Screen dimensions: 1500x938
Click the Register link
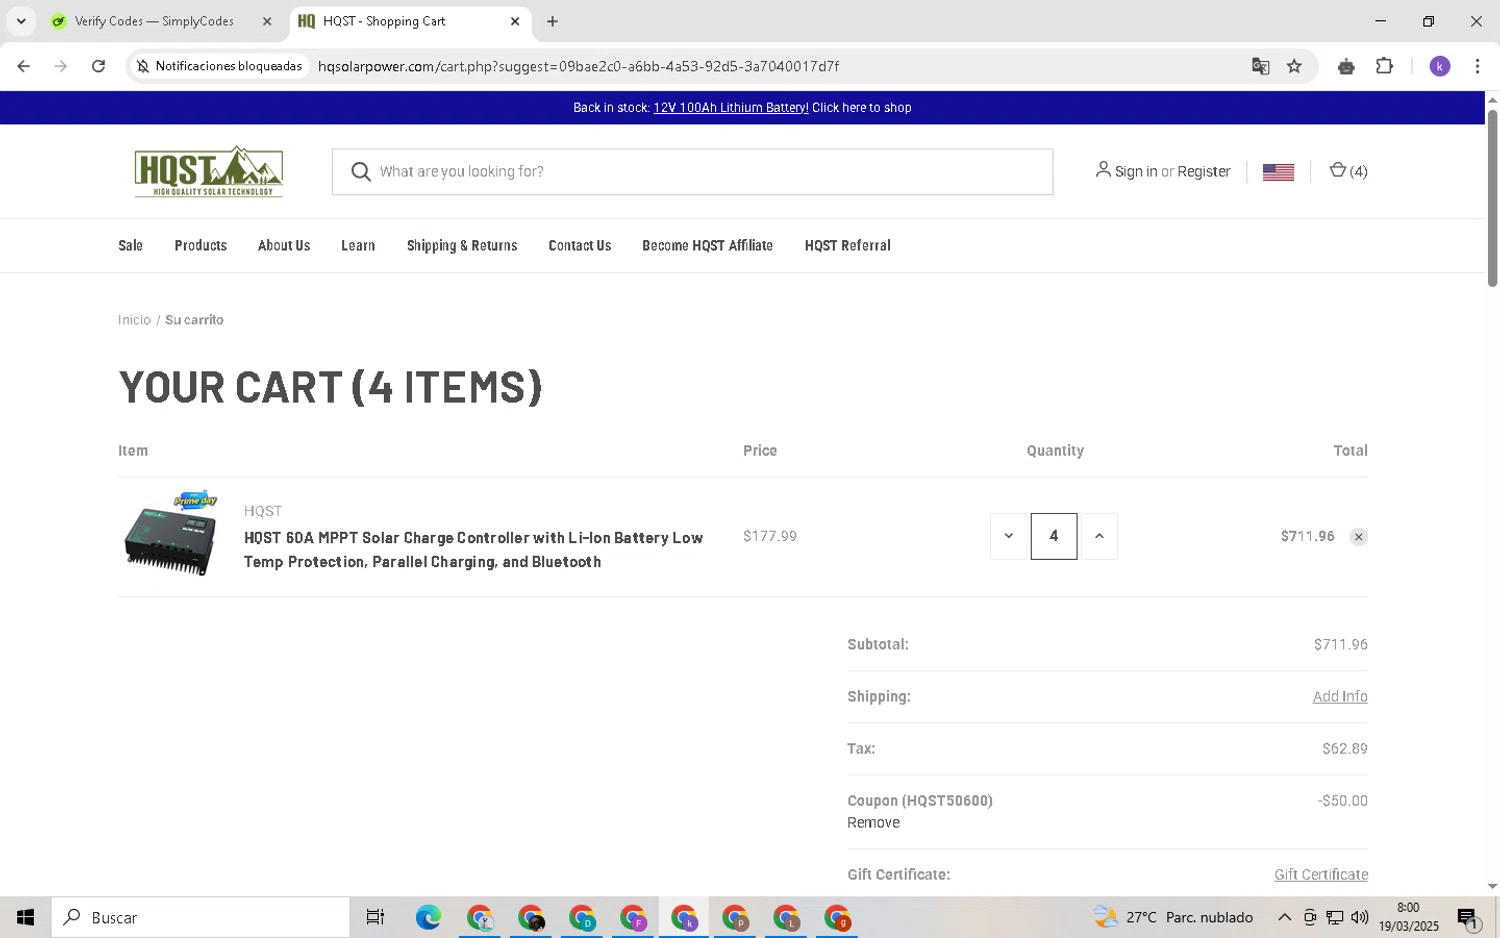(x=1203, y=171)
